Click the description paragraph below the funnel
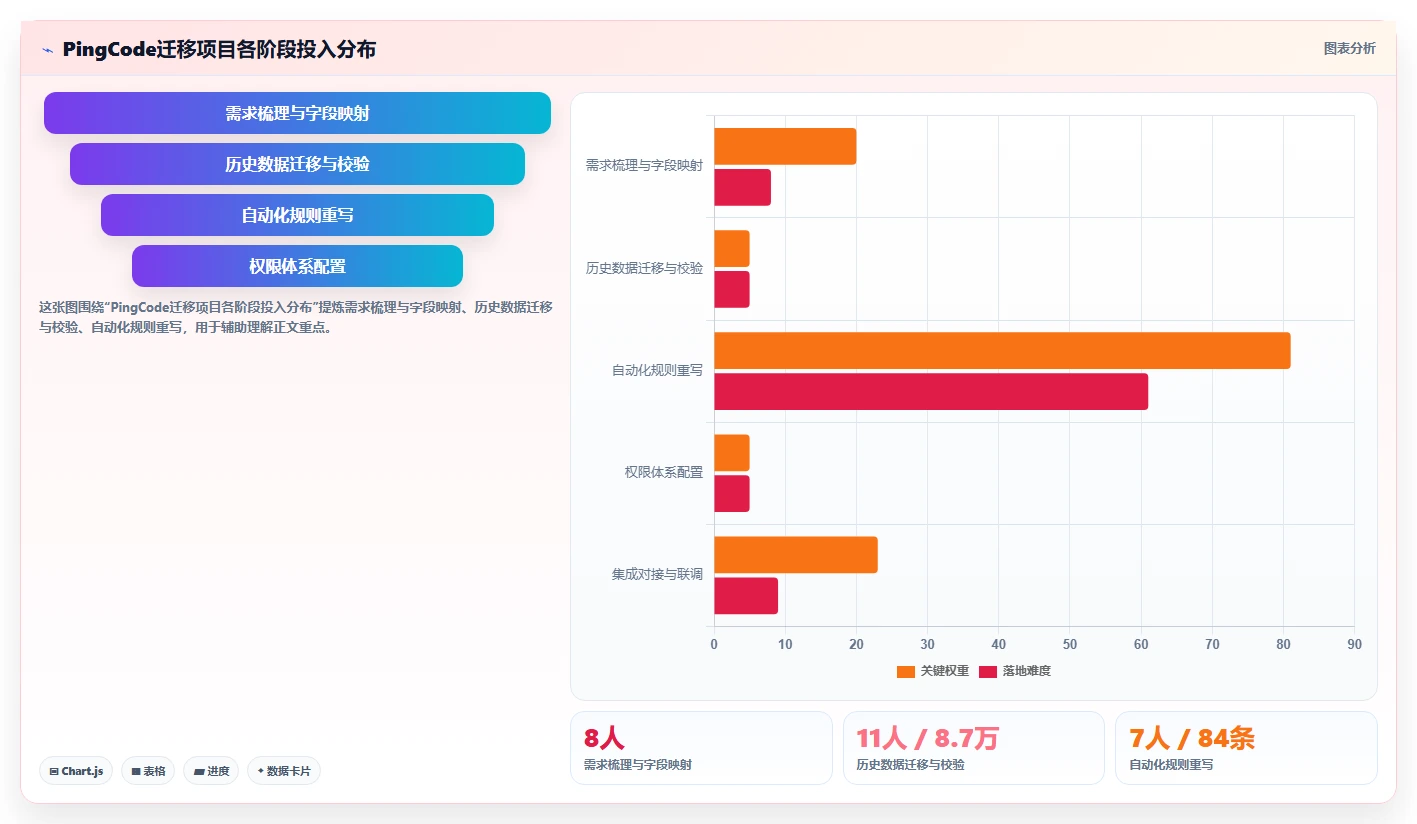The image size is (1417, 824). click(296, 317)
